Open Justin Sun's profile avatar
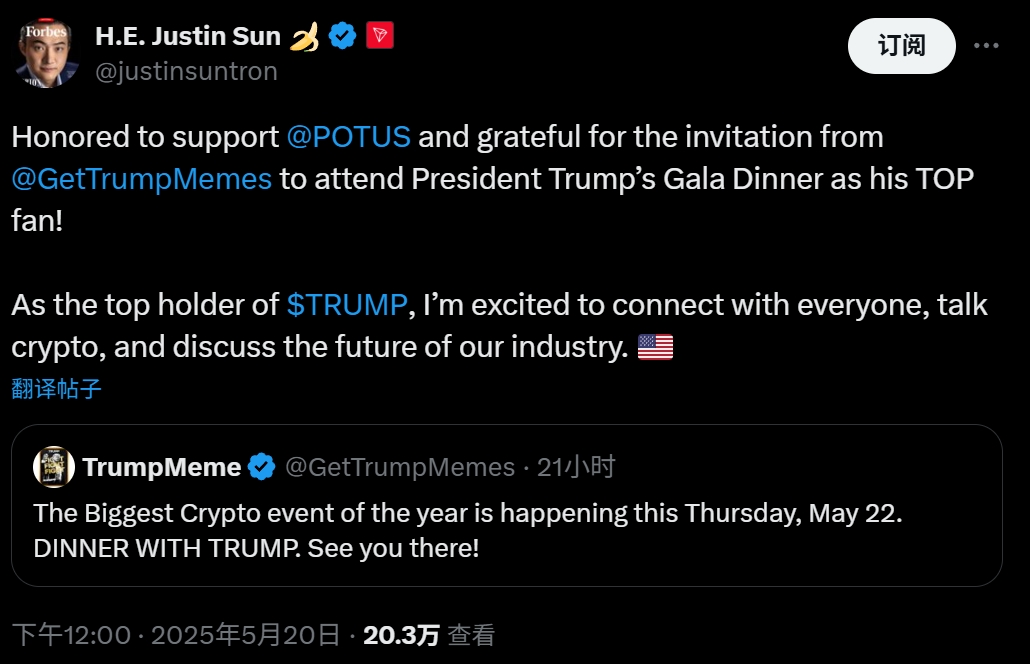The width and height of the screenshot is (1030, 664). click(47, 52)
